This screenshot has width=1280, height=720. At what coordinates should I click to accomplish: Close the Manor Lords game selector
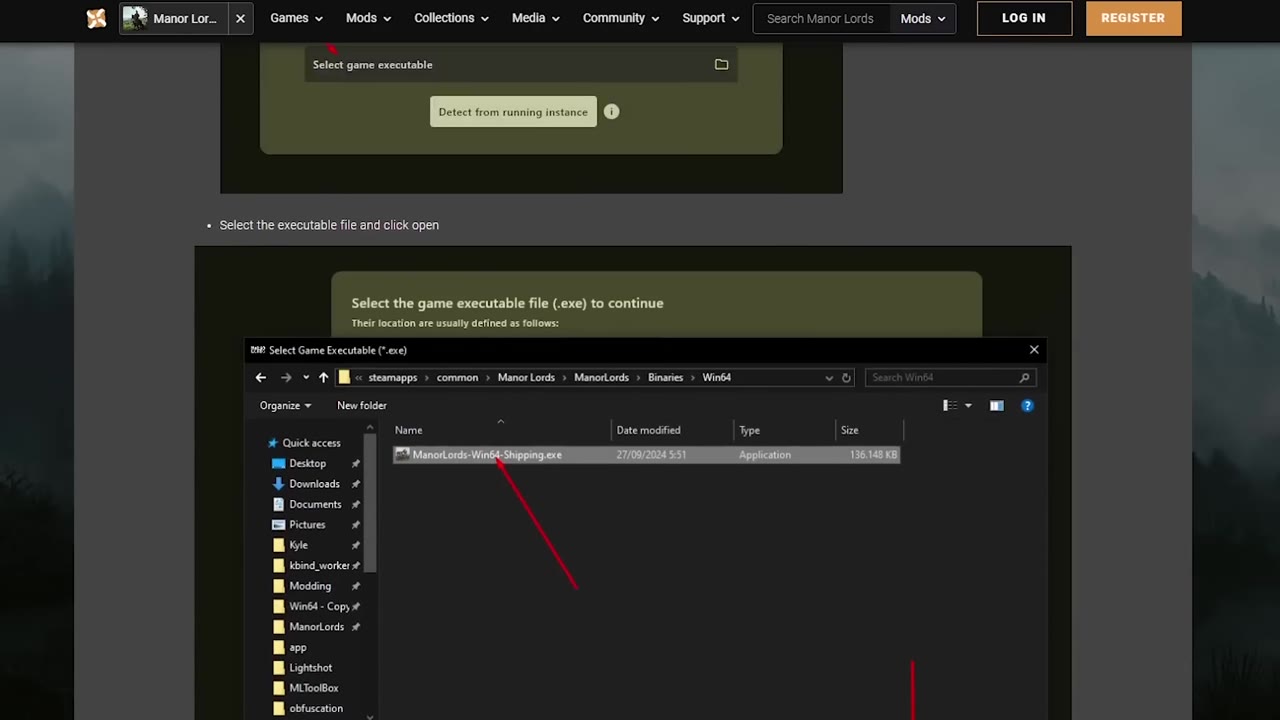click(x=240, y=18)
